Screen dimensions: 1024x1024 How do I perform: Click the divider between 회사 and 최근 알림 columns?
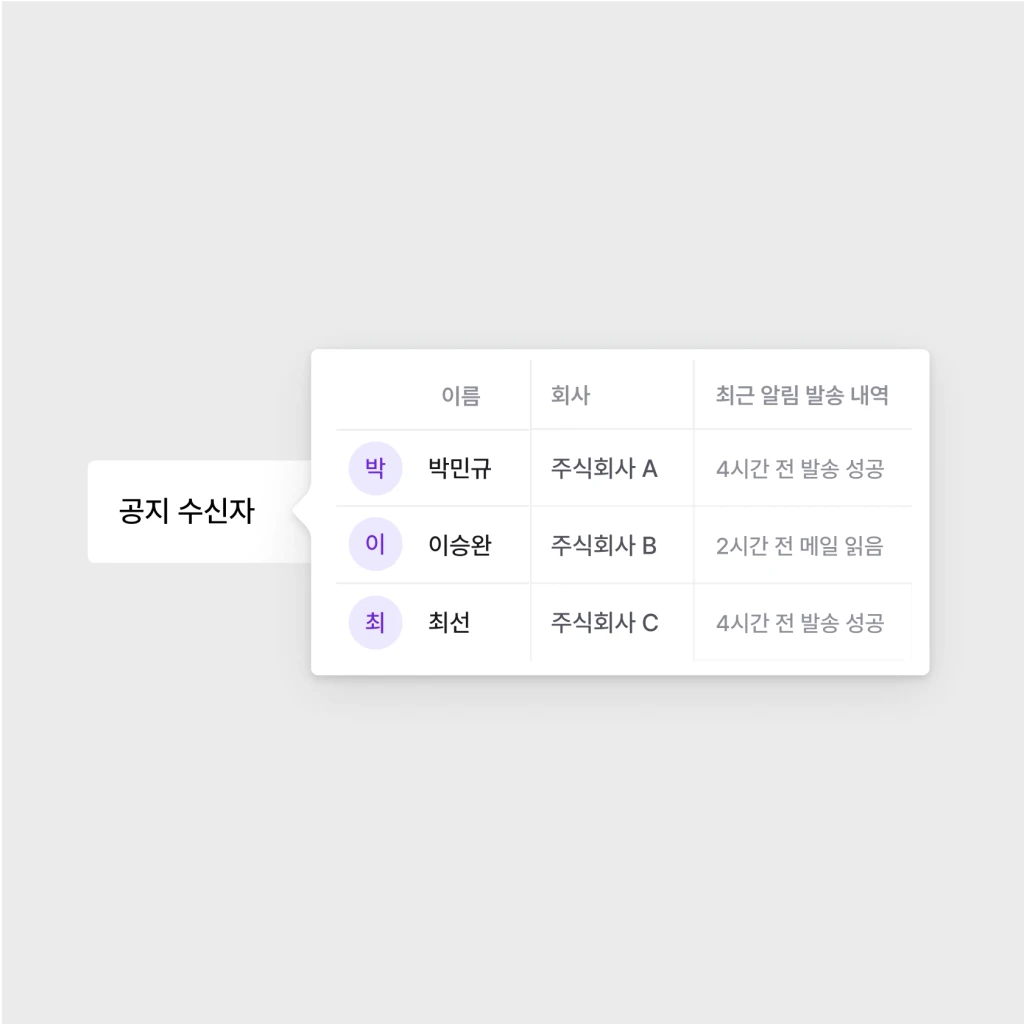point(694,511)
